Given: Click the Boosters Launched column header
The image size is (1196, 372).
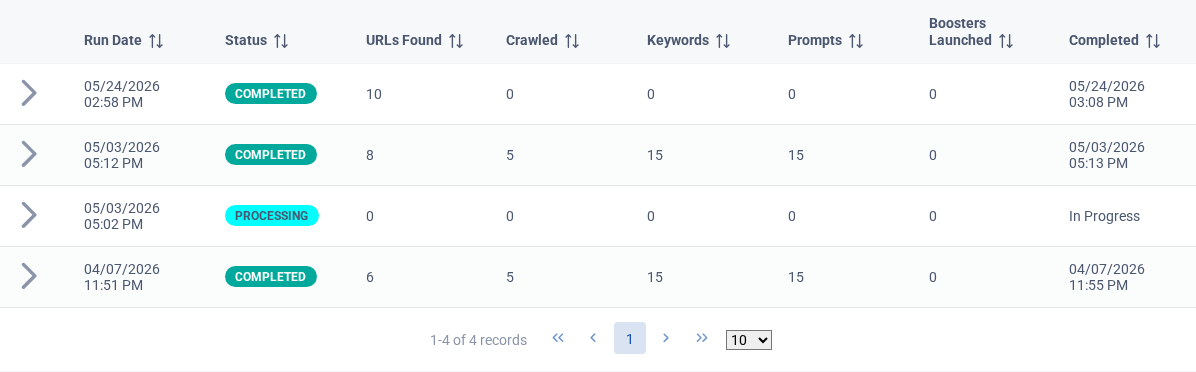Looking at the screenshot, I should click(x=960, y=32).
